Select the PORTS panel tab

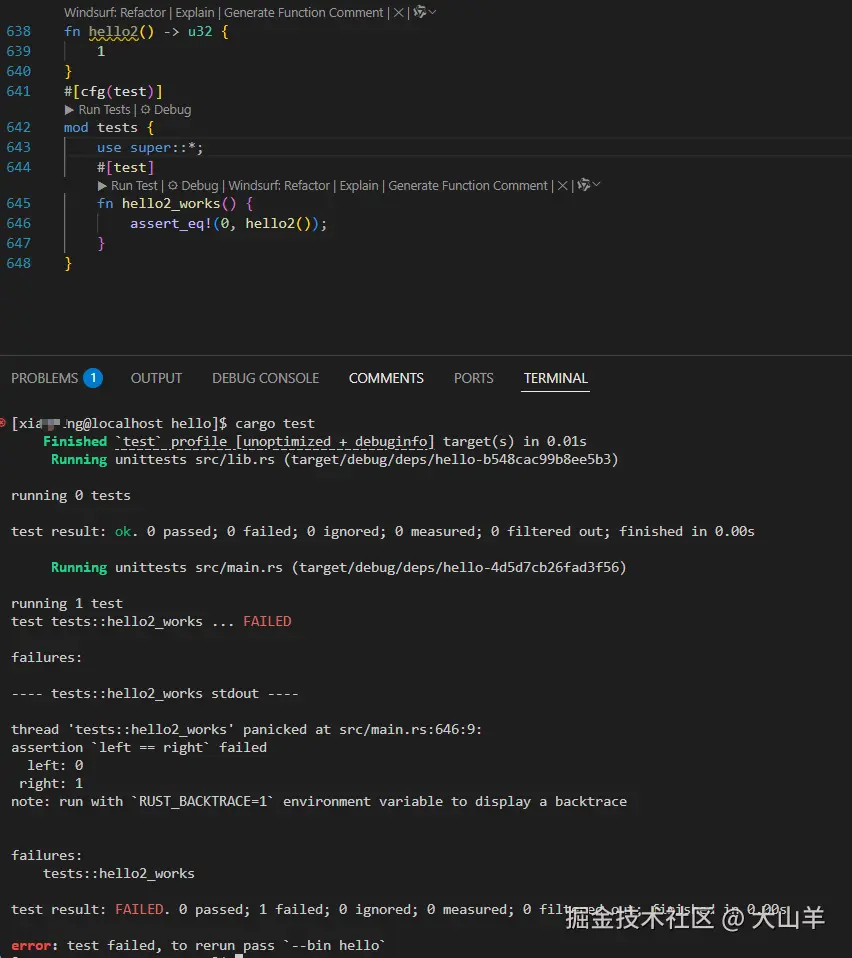coord(473,378)
